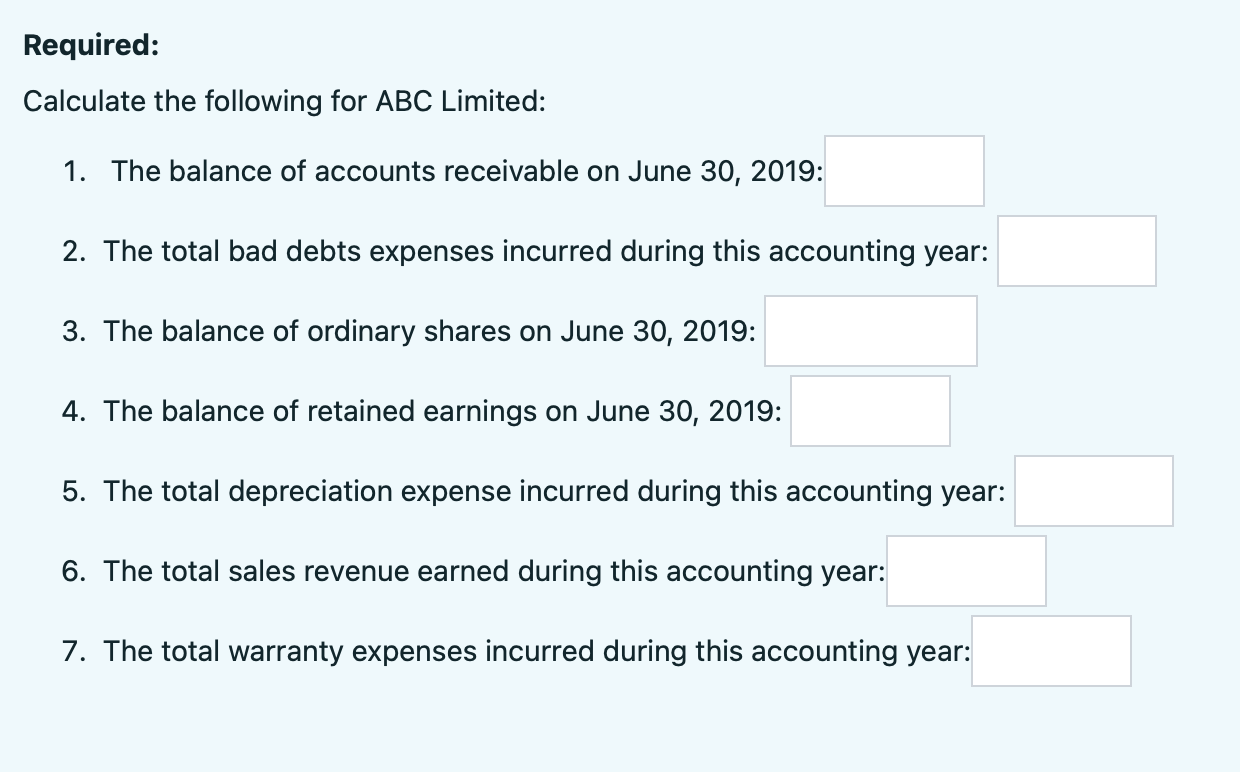Image resolution: width=1240 pixels, height=772 pixels.
Task: Select the retained earnings balance input field
Action: click(x=870, y=411)
